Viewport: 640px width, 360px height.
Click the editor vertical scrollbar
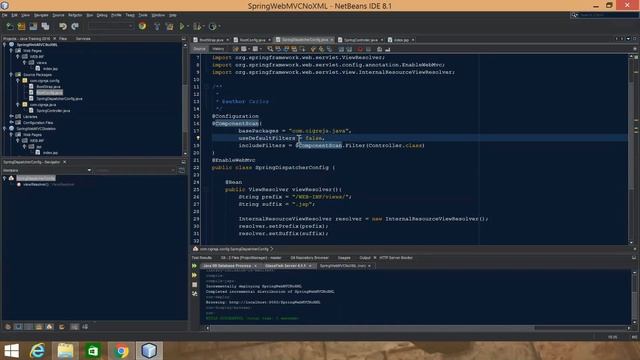(x=630, y=149)
